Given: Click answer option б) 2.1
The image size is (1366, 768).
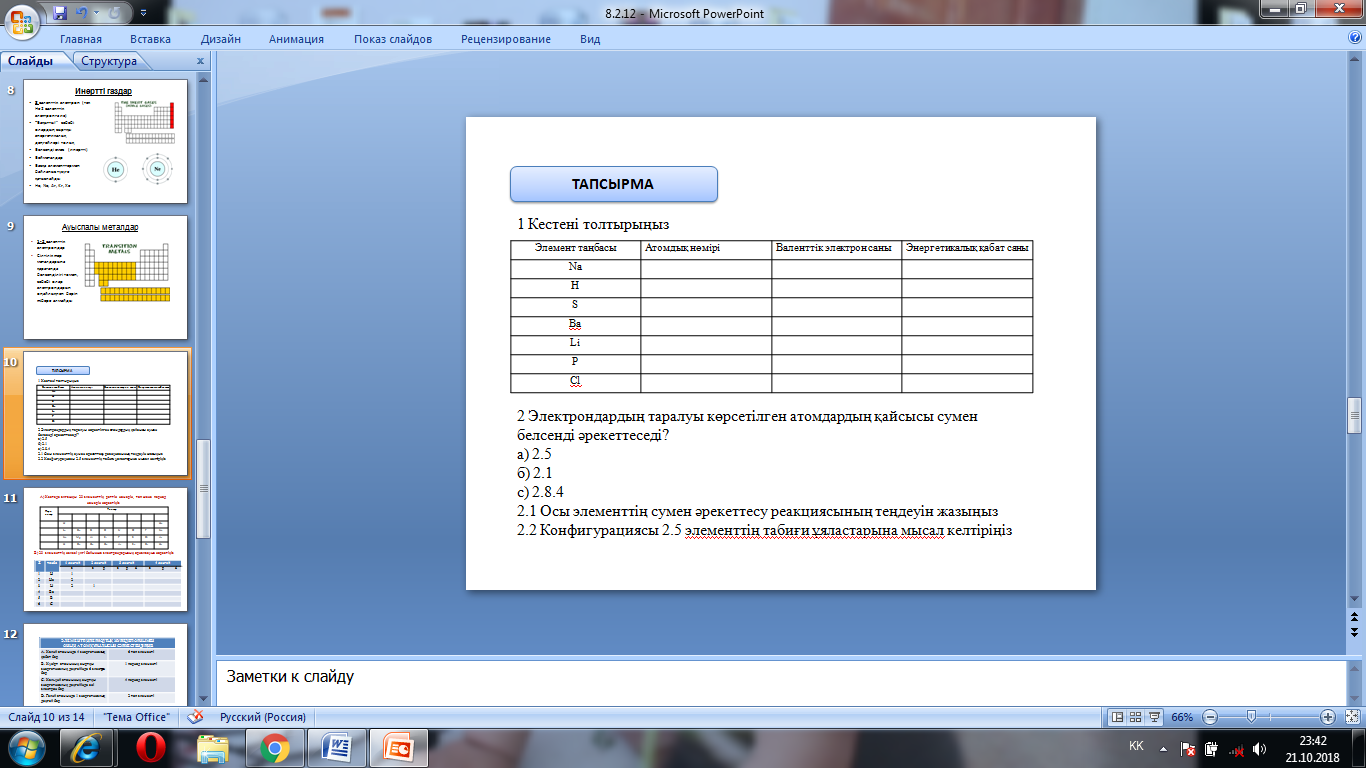Looking at the screenshot, I should (x=535, y=473).
